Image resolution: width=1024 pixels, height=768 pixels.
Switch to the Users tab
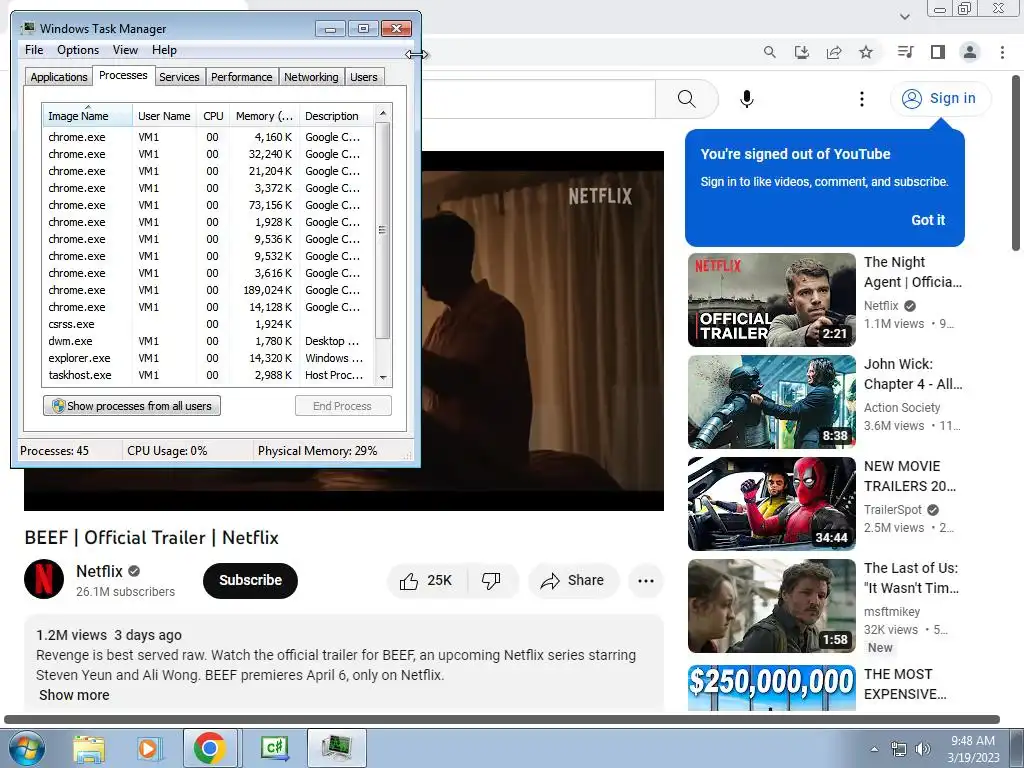pyautogui.click(x=364, y=77)
